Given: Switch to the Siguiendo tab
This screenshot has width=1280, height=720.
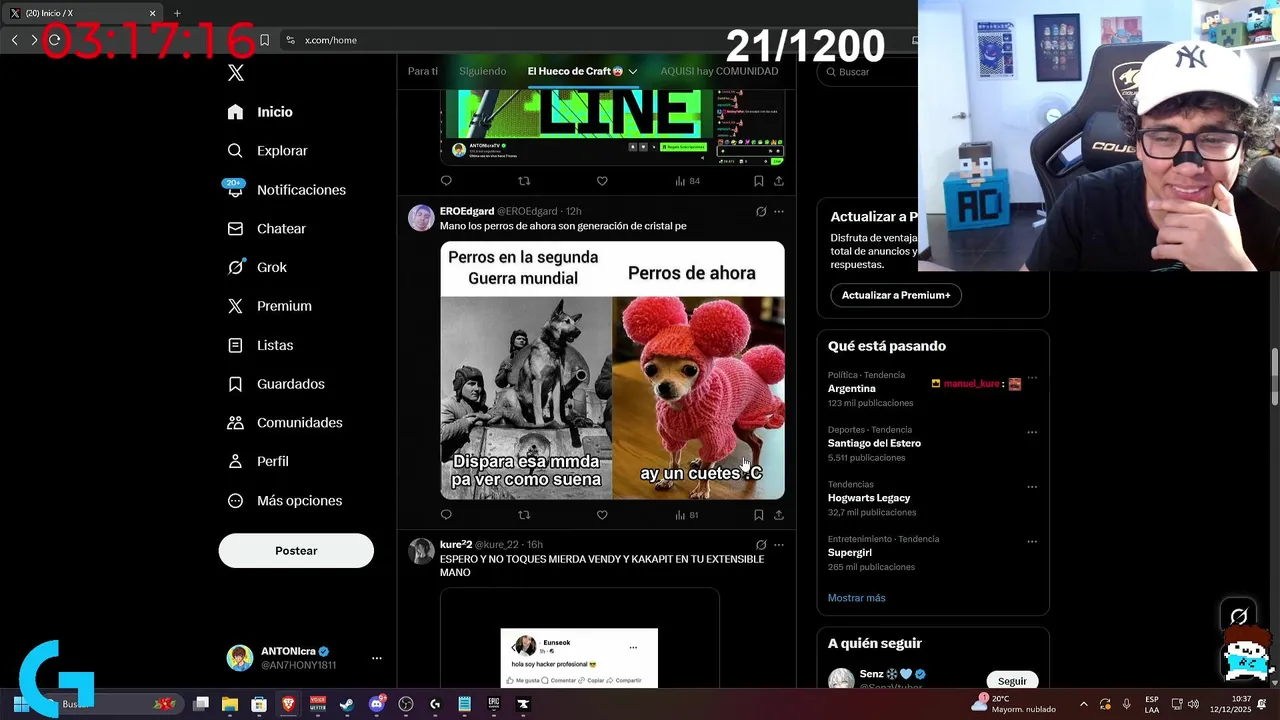Looking at the screenshot, I should click(482, 72).
